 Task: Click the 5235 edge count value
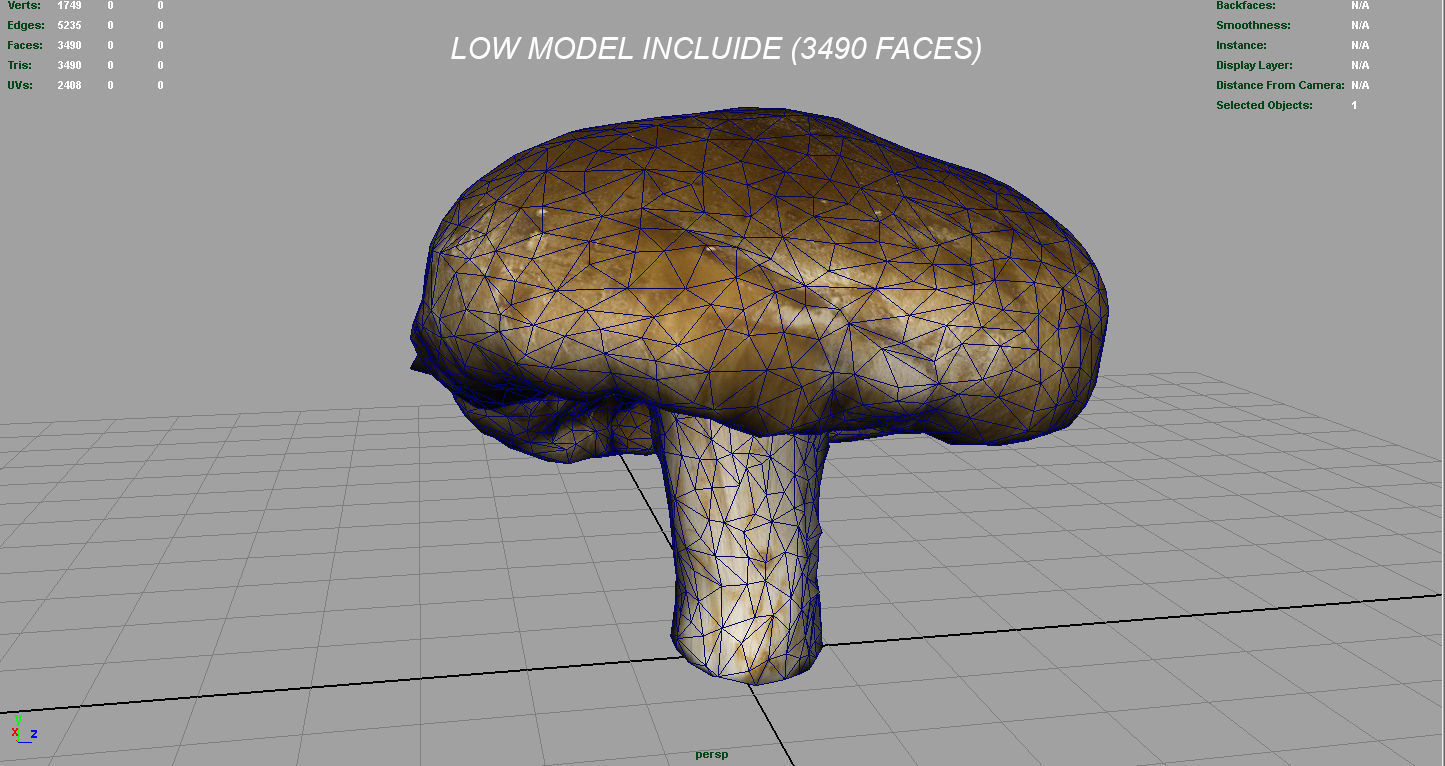(70, 25)
